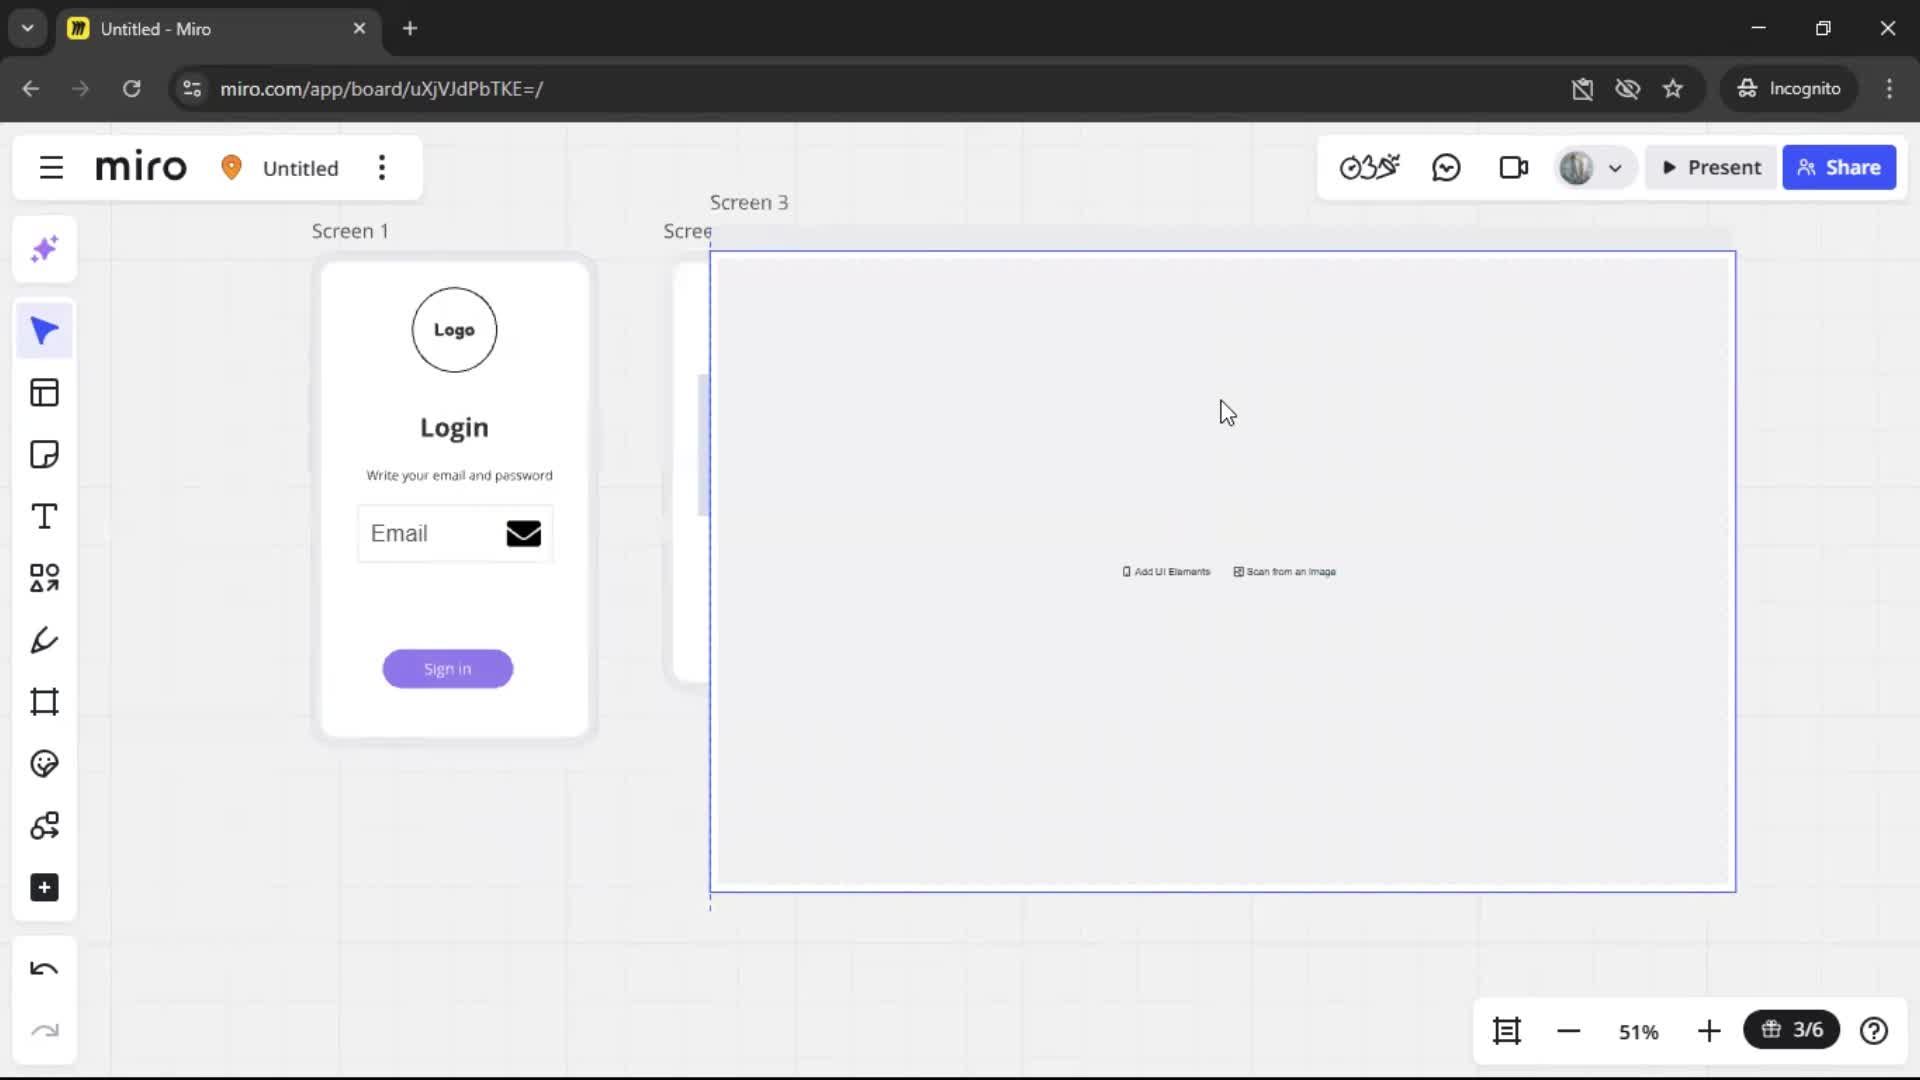Click the third-party cookies eye icon
This screenshot has width=1920, height=1080.
[1627, 88]
